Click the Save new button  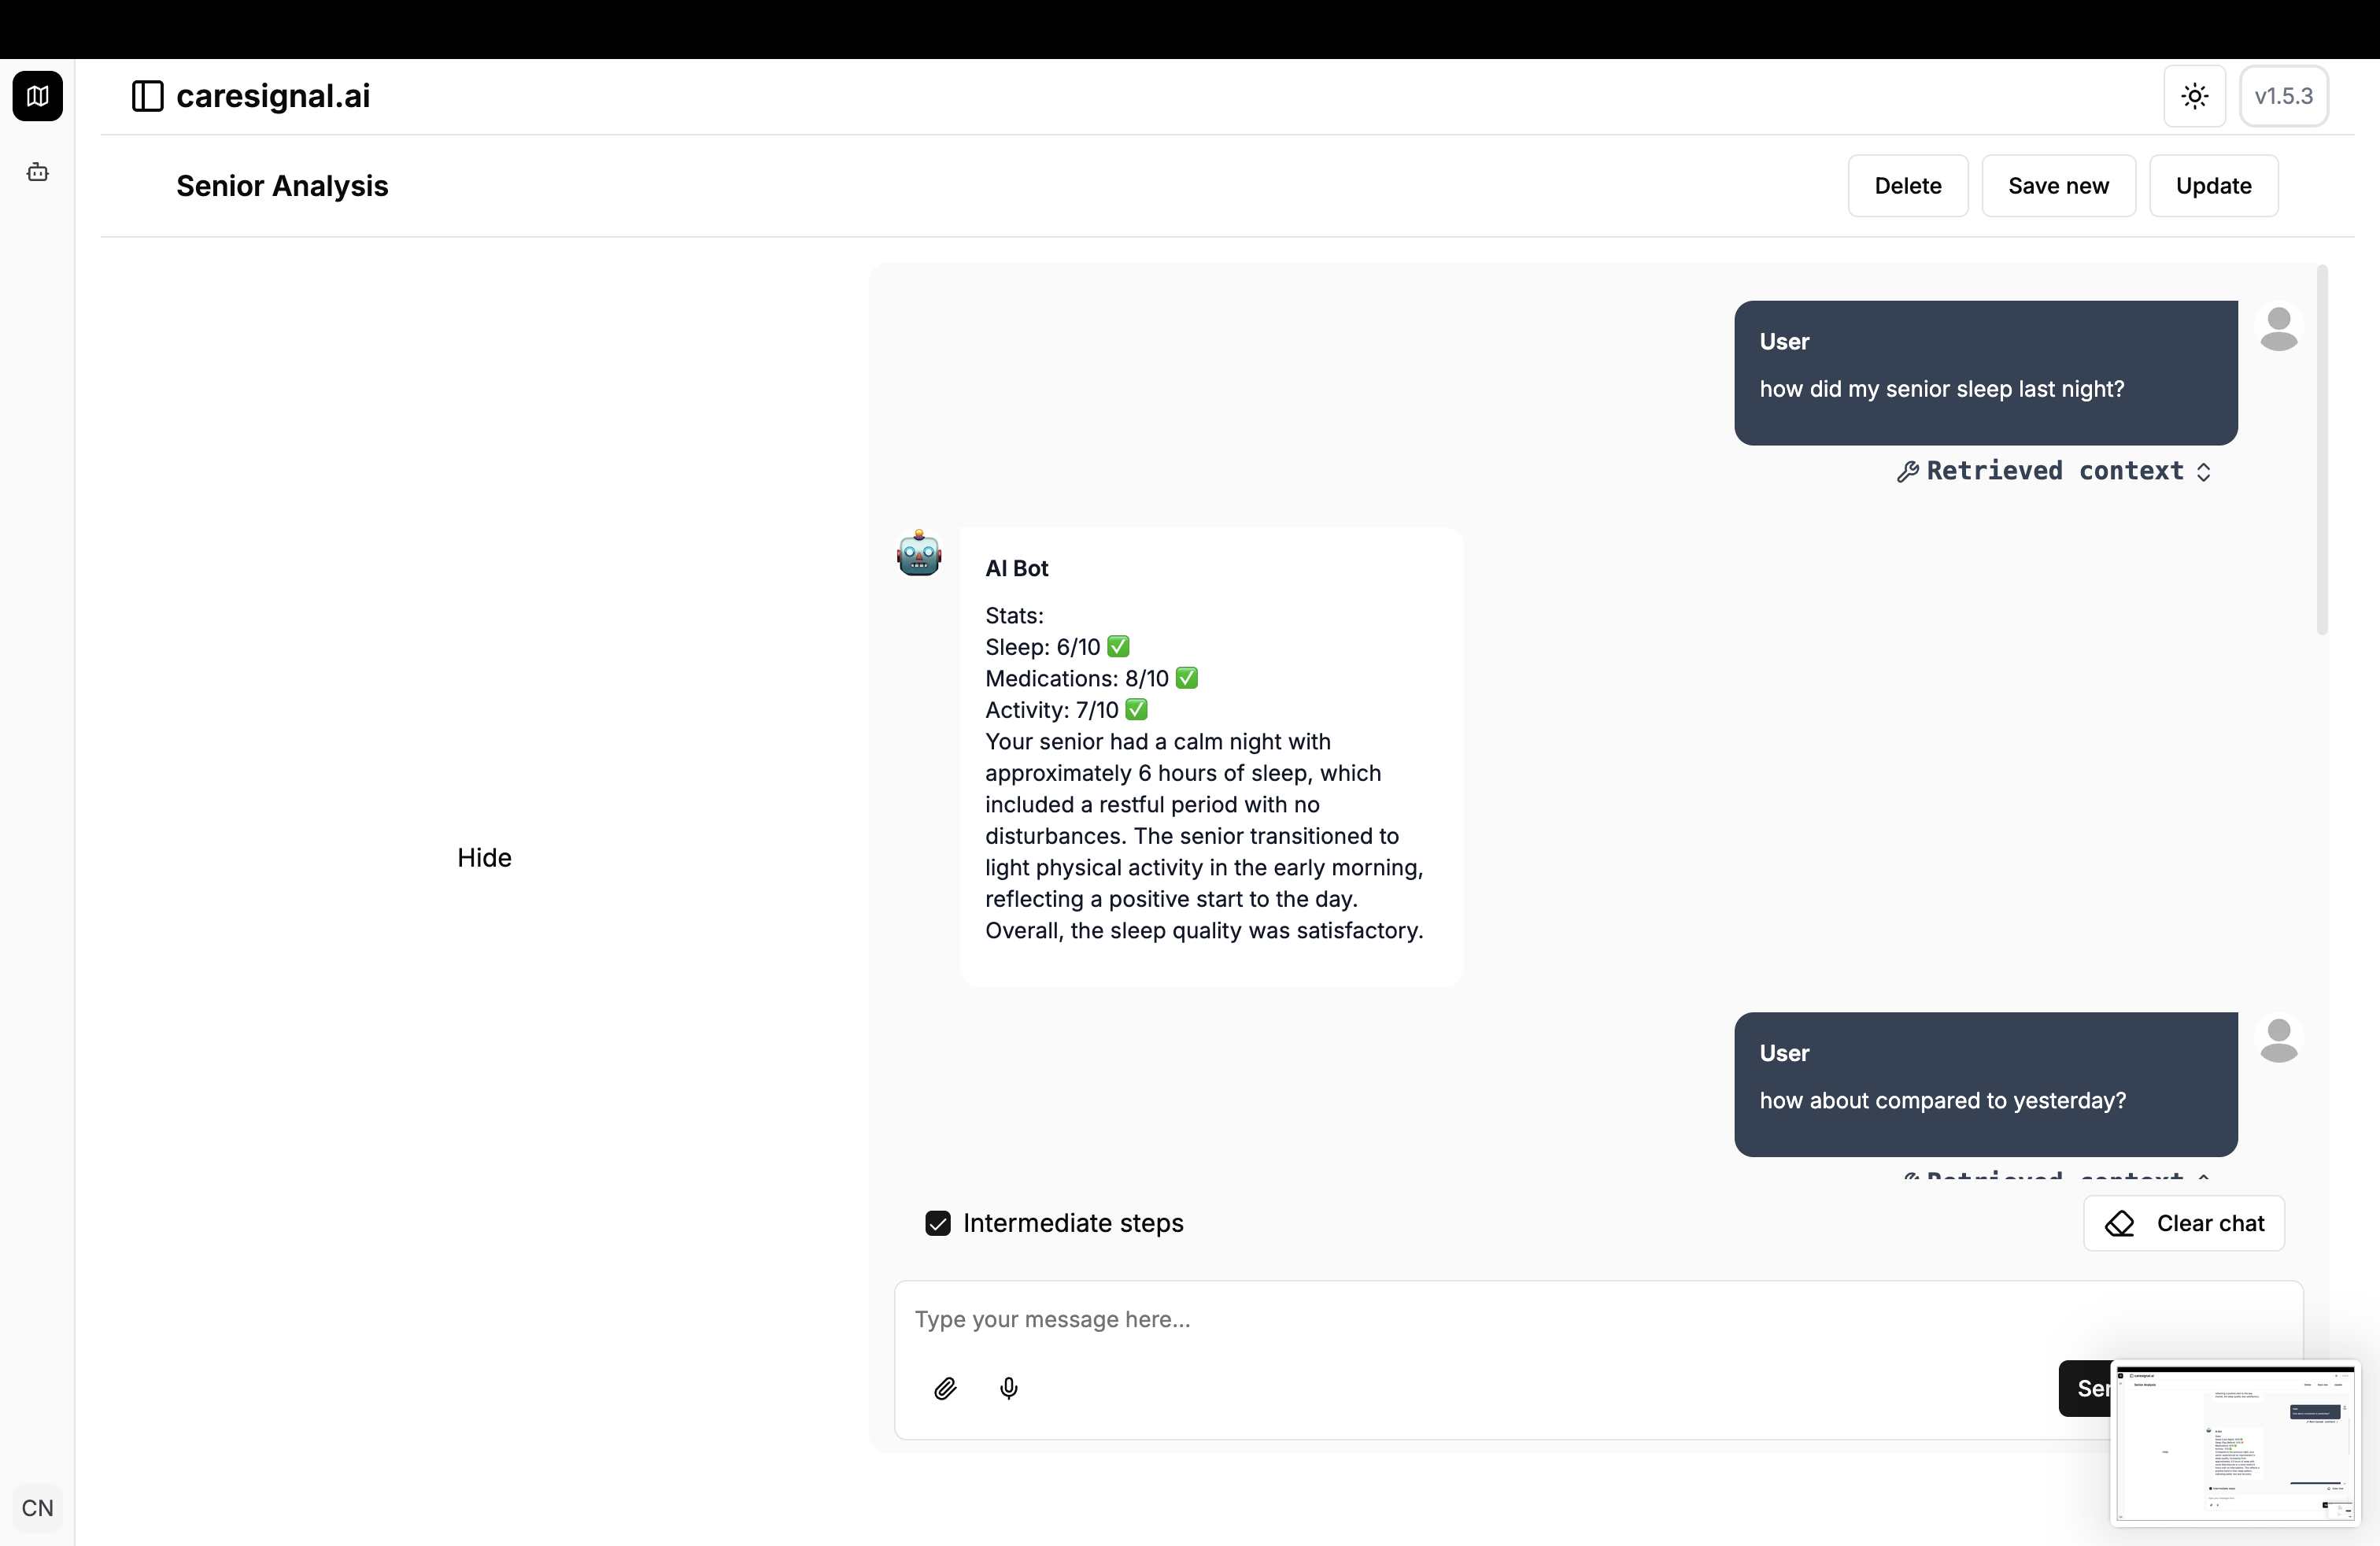[2058, 186]
